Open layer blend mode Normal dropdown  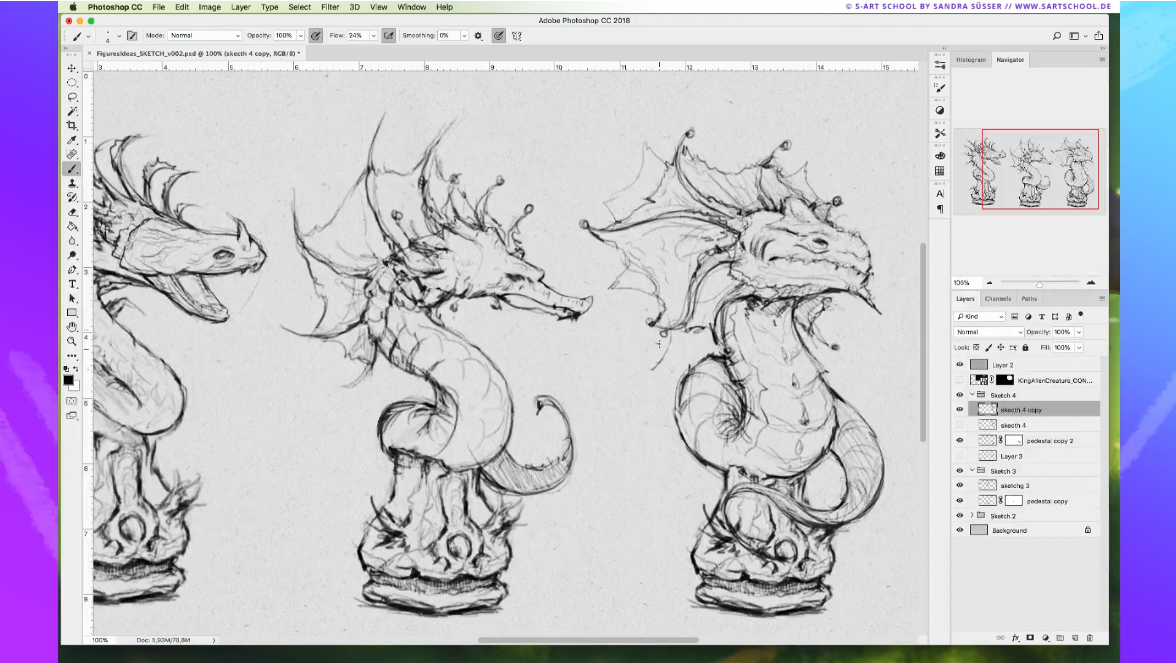coord(988,332)
